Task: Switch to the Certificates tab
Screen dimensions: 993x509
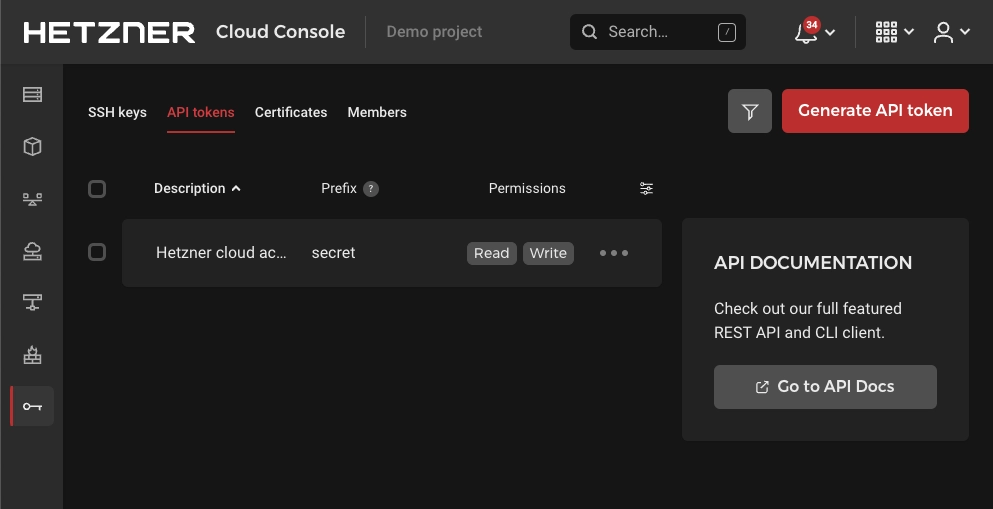Action: [x=291, y=112]
